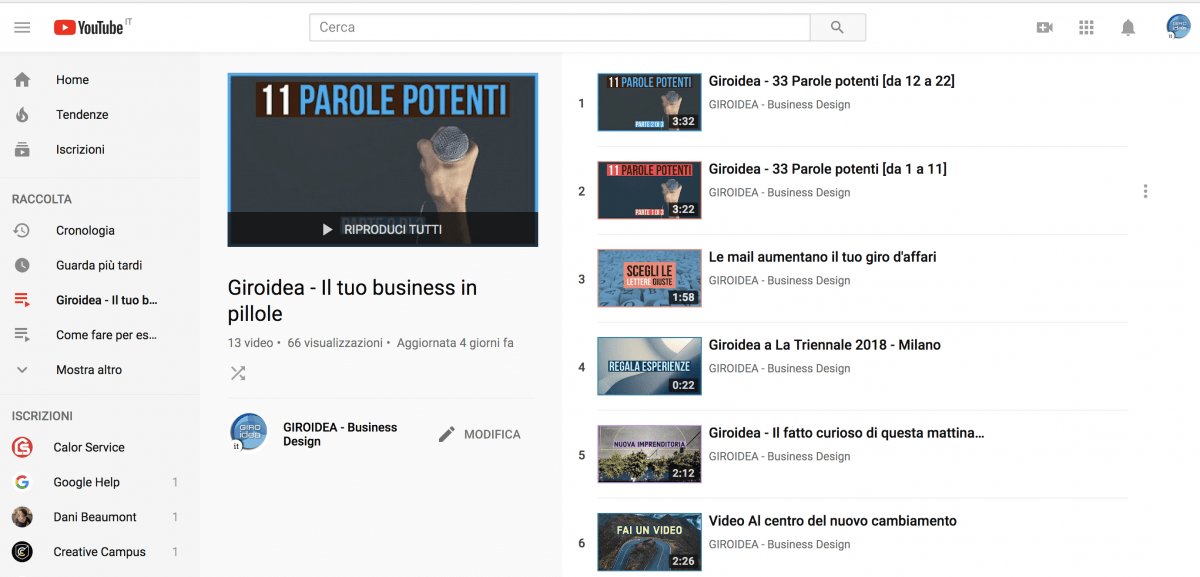Click the Come fare per es... playlist icon
Viewport: 1200px width, 577px height.
point(22,335)
